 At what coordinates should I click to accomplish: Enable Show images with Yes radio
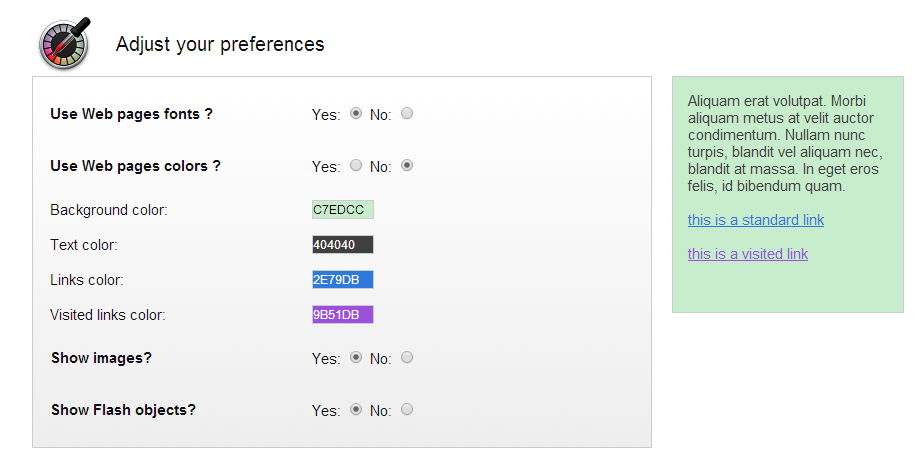click(356, 358)
